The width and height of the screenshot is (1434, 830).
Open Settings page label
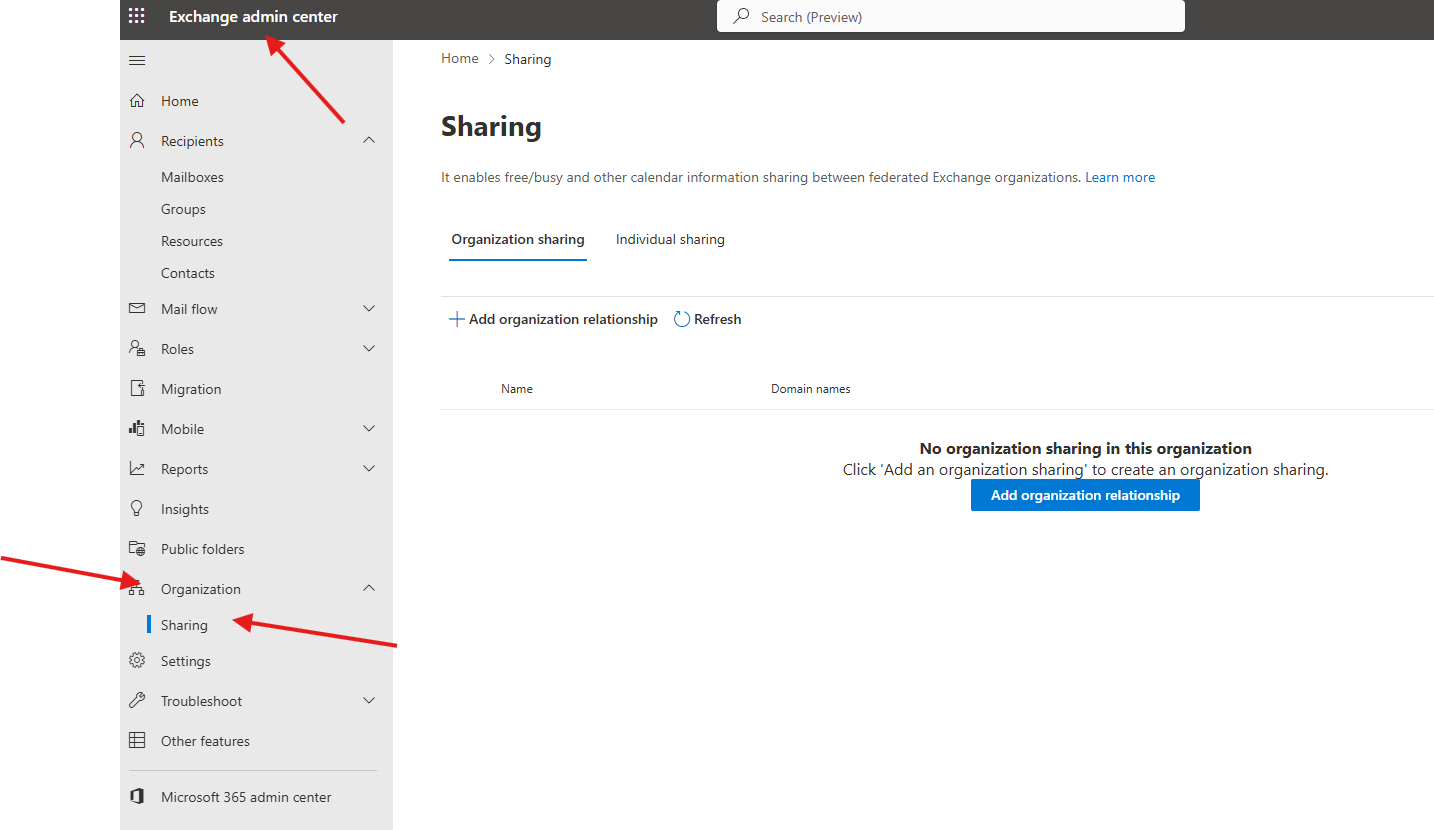[186, 661]
